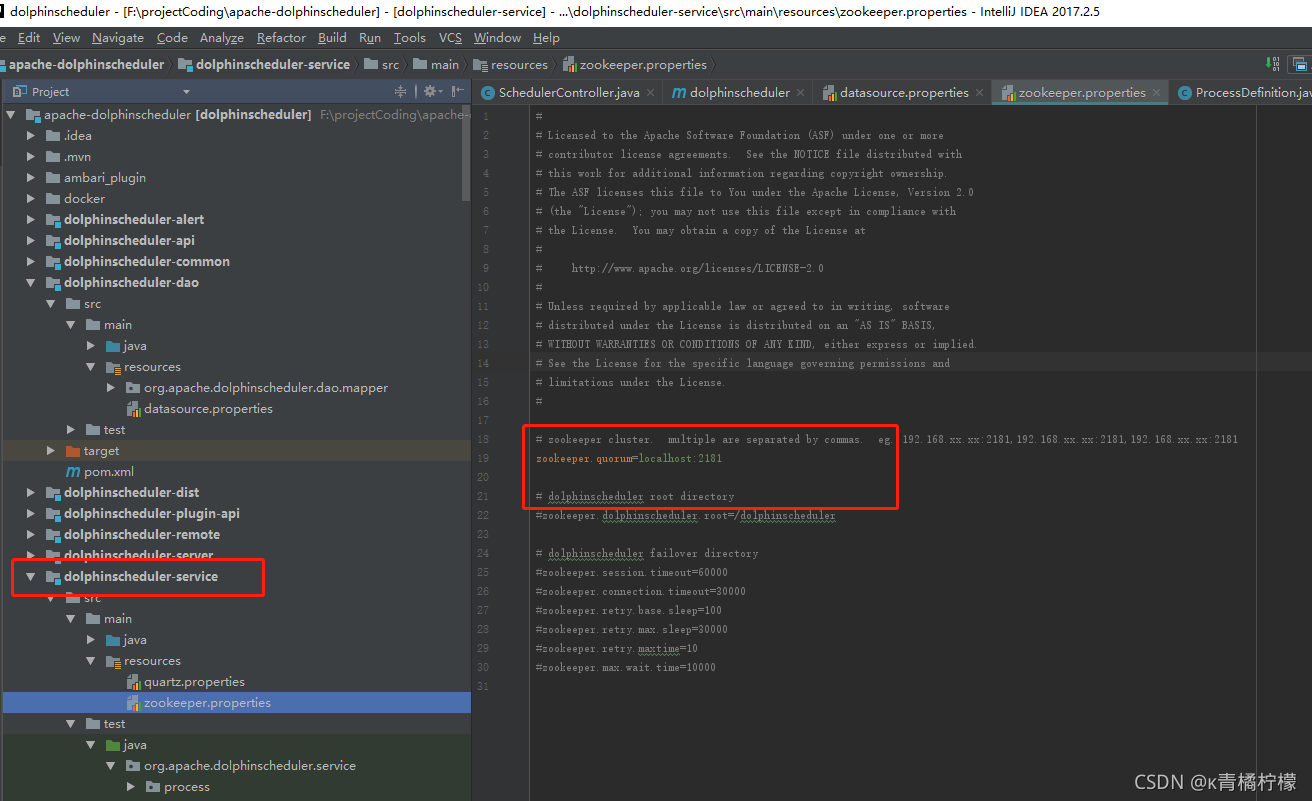Expand org.apache.dolphinscheduler.dao.mapper package

tap(111, 387)
